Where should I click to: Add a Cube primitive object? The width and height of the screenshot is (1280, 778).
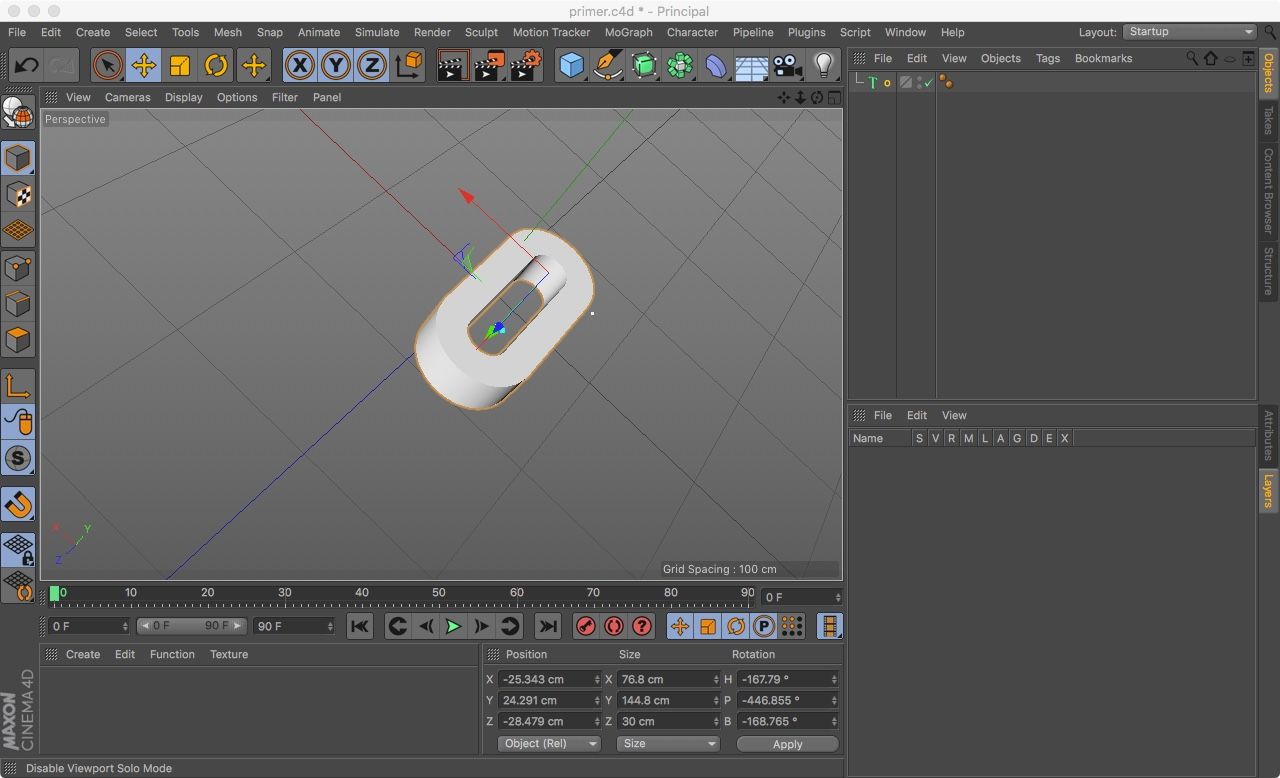pos(571,66)
